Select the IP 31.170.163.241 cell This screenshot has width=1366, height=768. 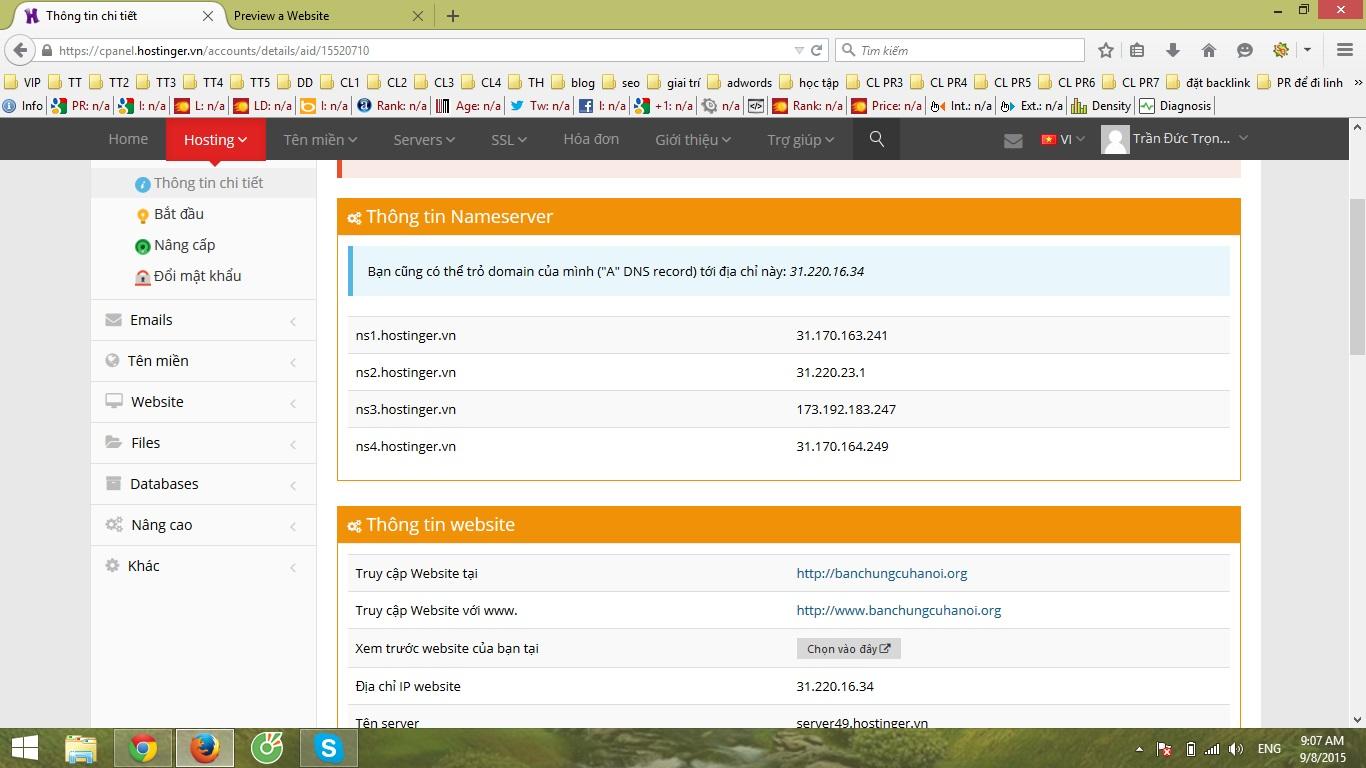point(842,335)
